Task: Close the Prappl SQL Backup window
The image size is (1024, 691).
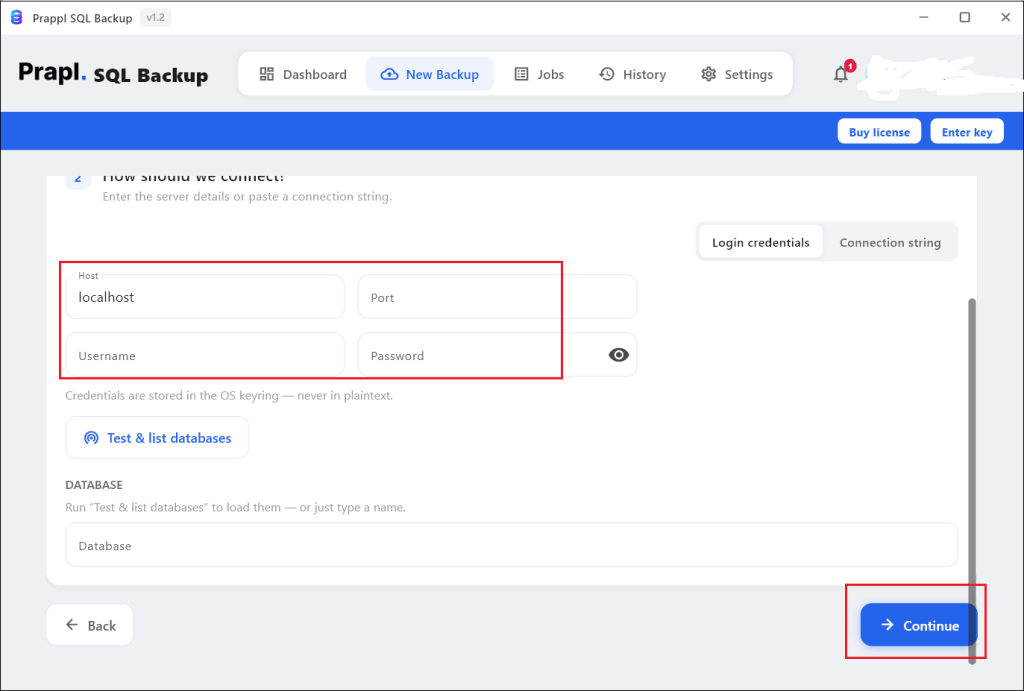Action: point(1006,18)
